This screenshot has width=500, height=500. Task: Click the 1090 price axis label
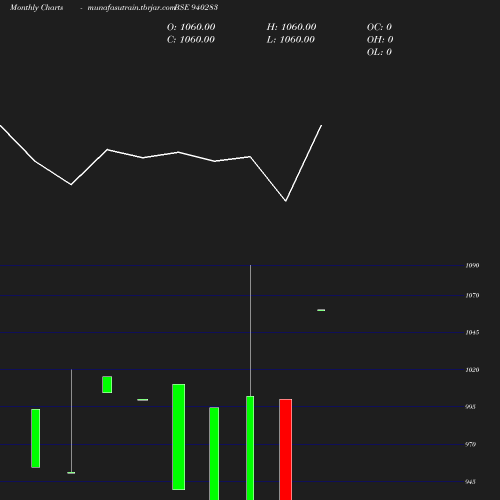pos(472,265)
